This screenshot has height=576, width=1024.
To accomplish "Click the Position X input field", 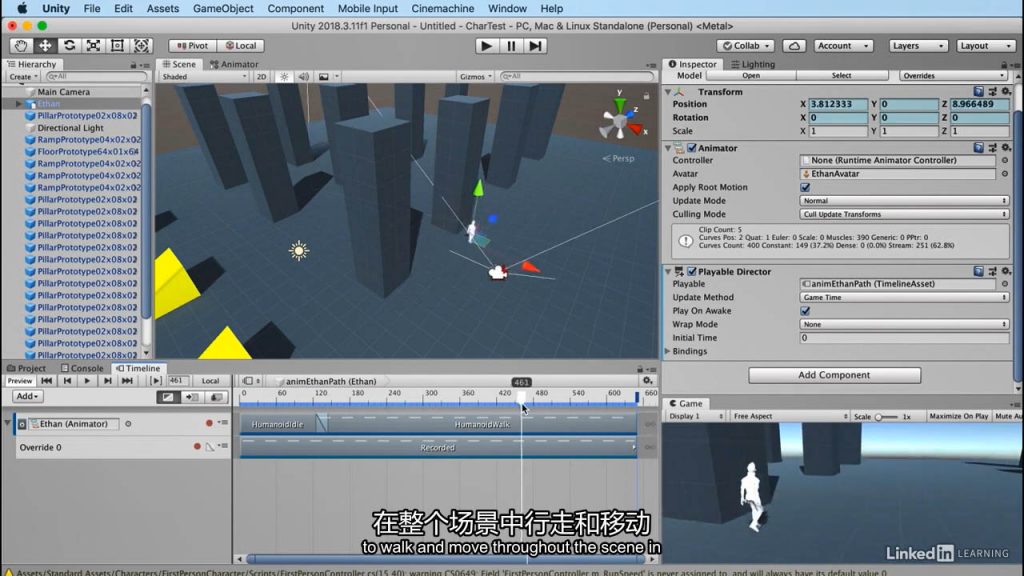I will [x=838, y=104].
